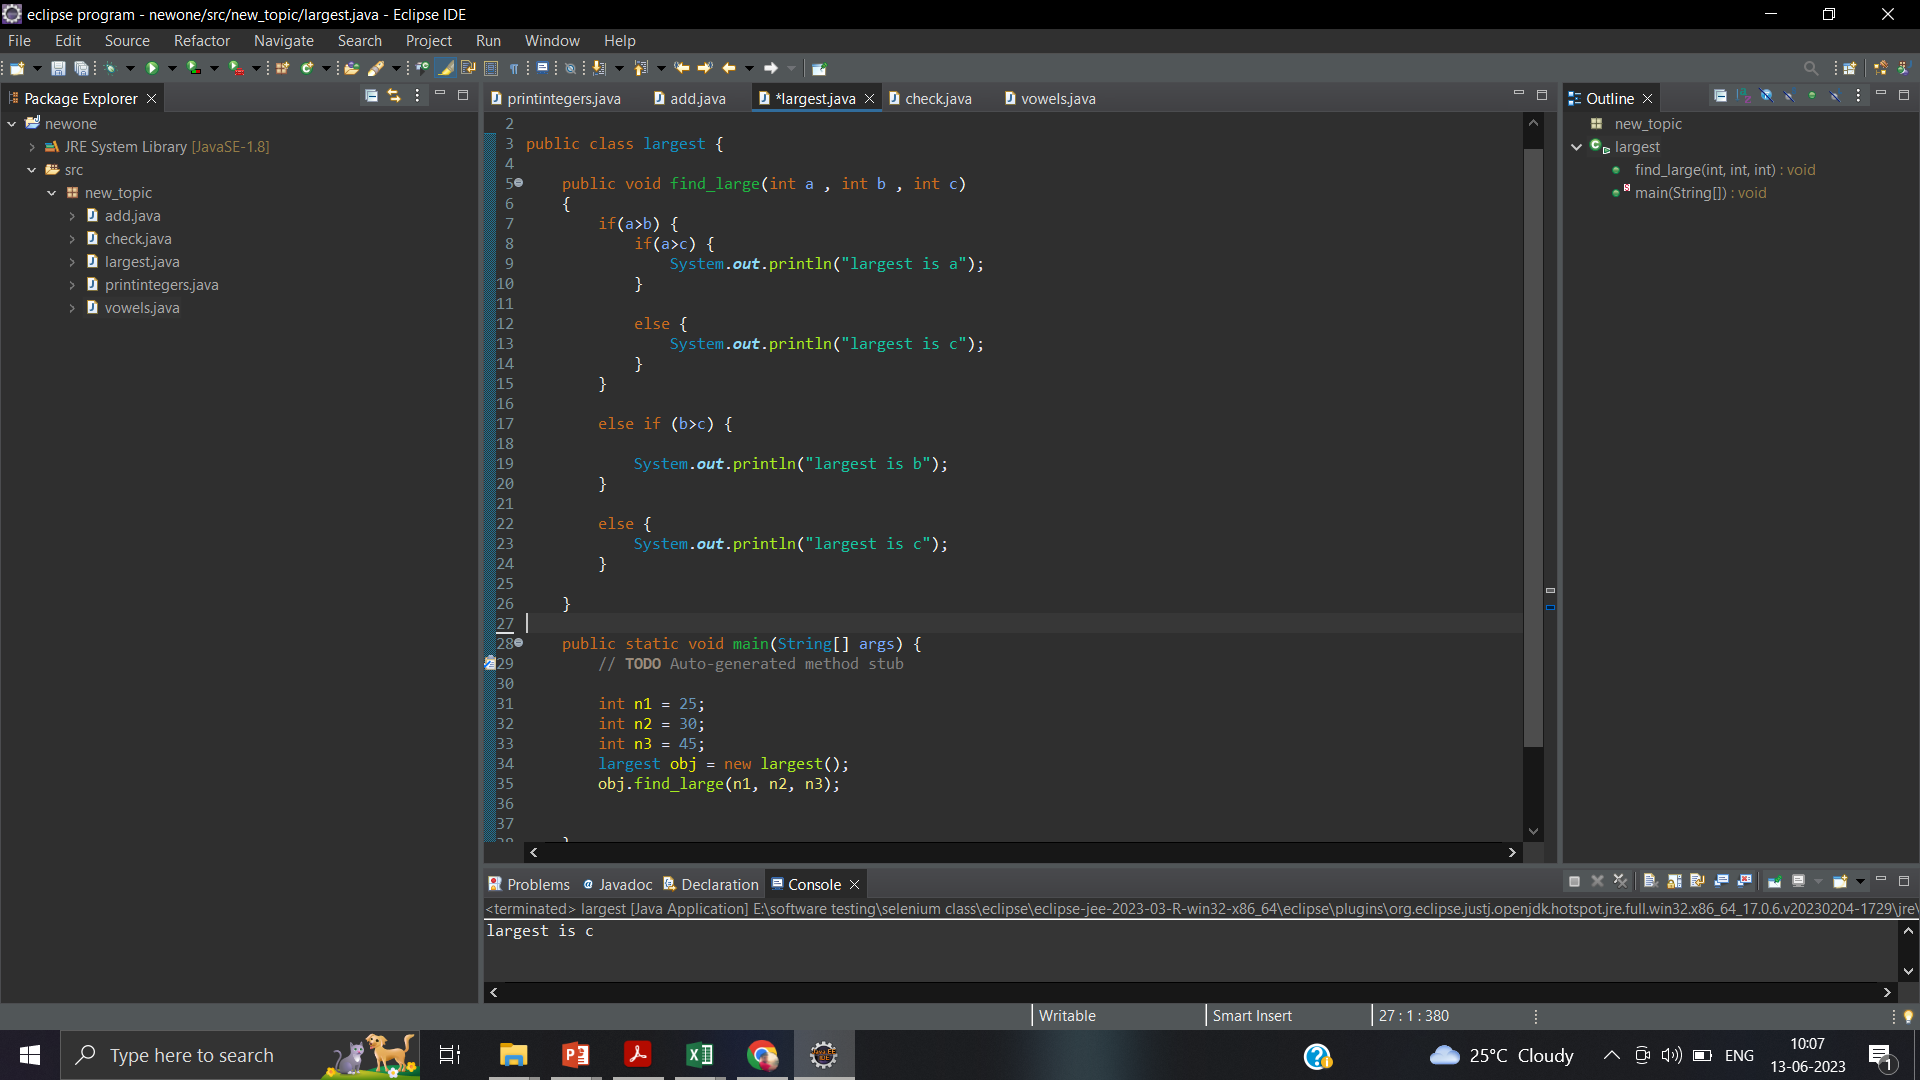Viewport: 1920px width, 1080px height.
Task: Open Excel from the Windows taskbar
Action: coord(700,1055)
